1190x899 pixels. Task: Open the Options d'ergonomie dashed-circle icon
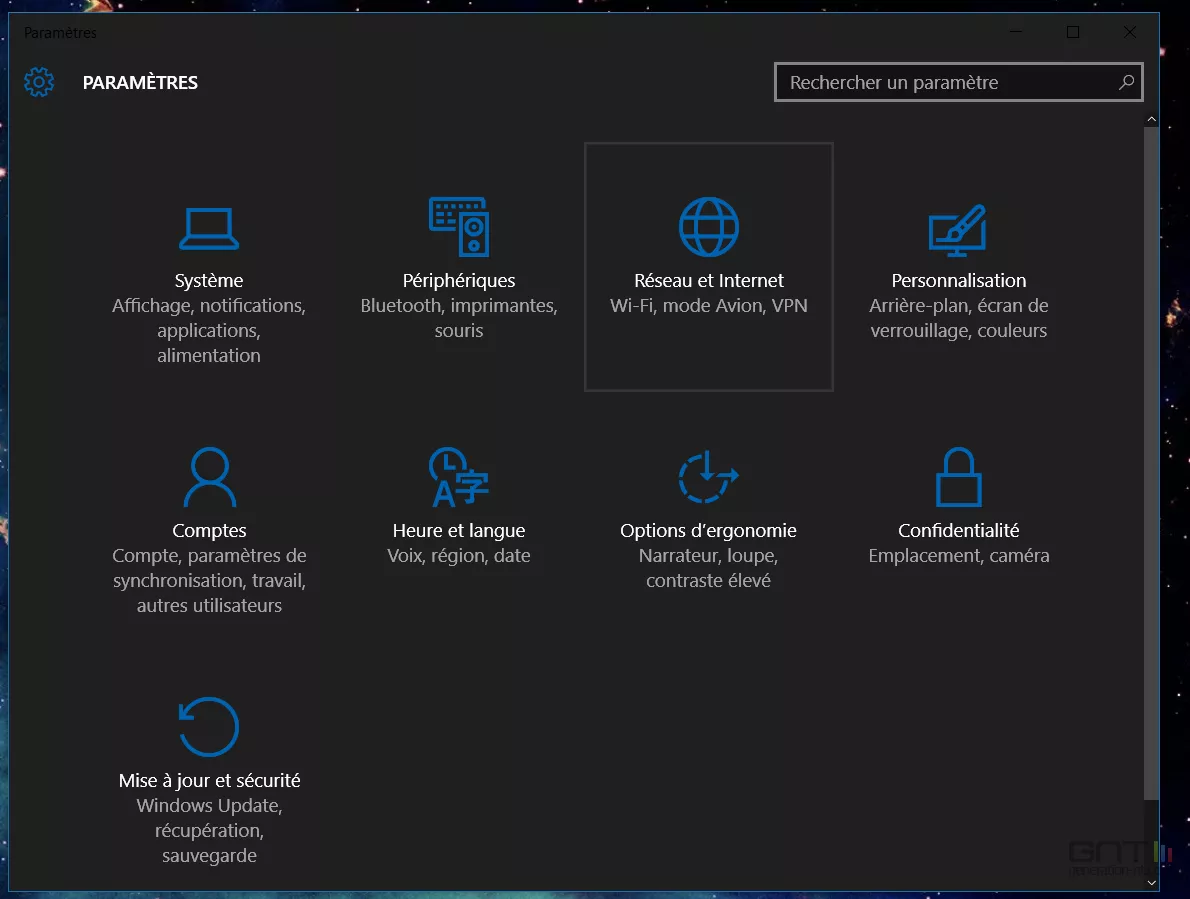coord(708,477)
